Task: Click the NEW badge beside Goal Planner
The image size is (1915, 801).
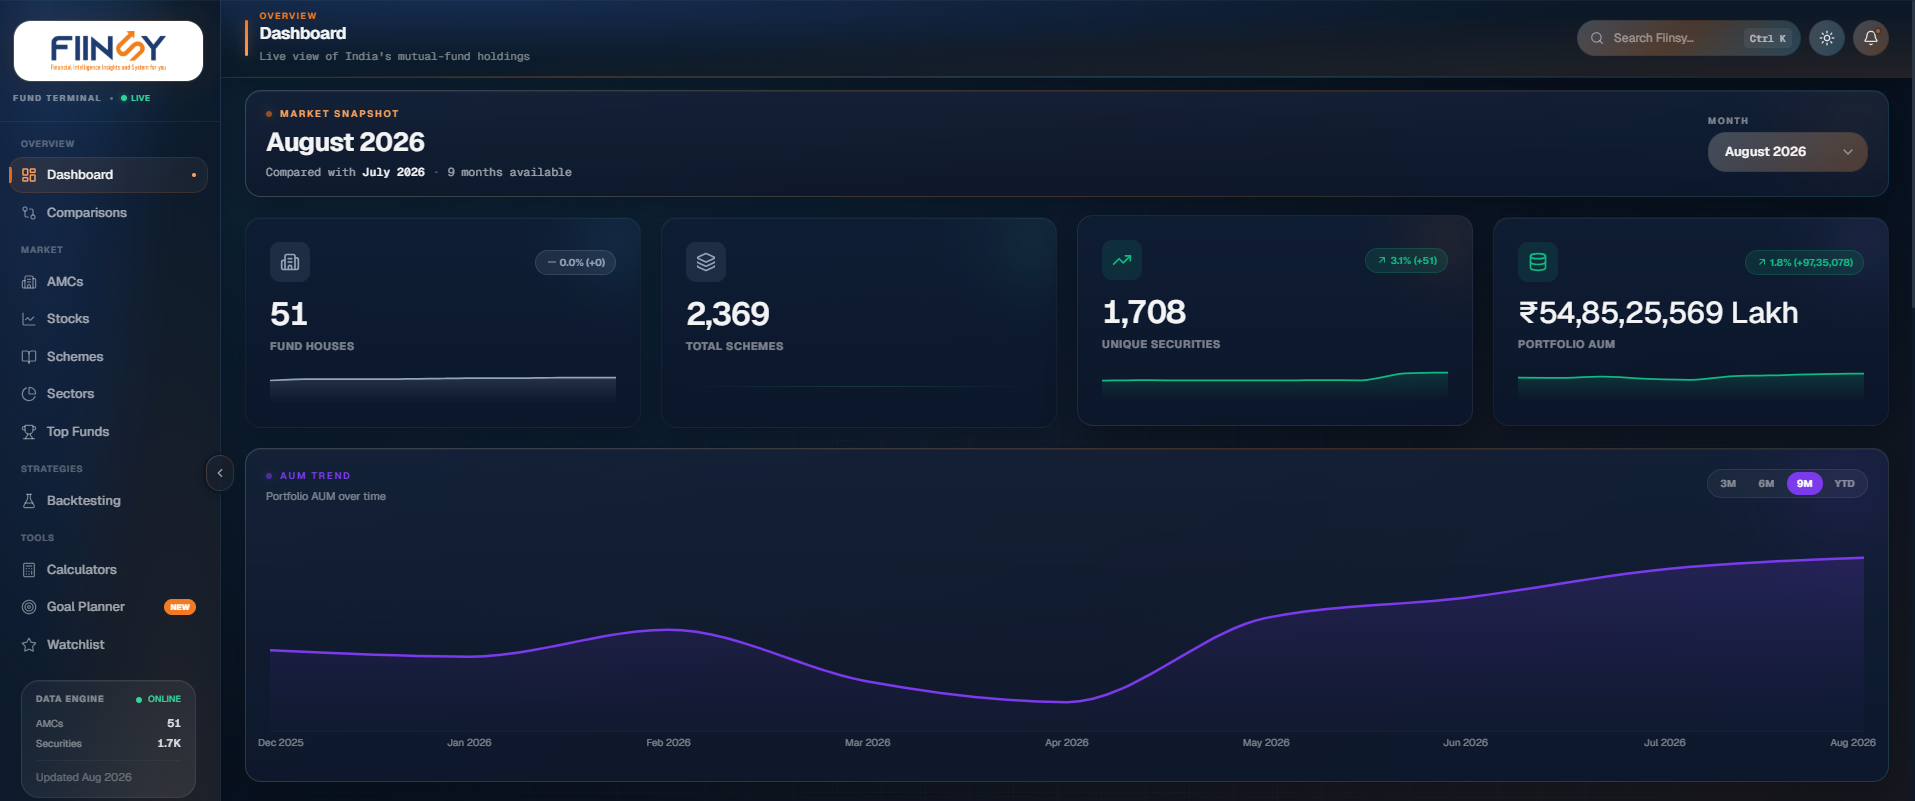Action: (180, 607)
